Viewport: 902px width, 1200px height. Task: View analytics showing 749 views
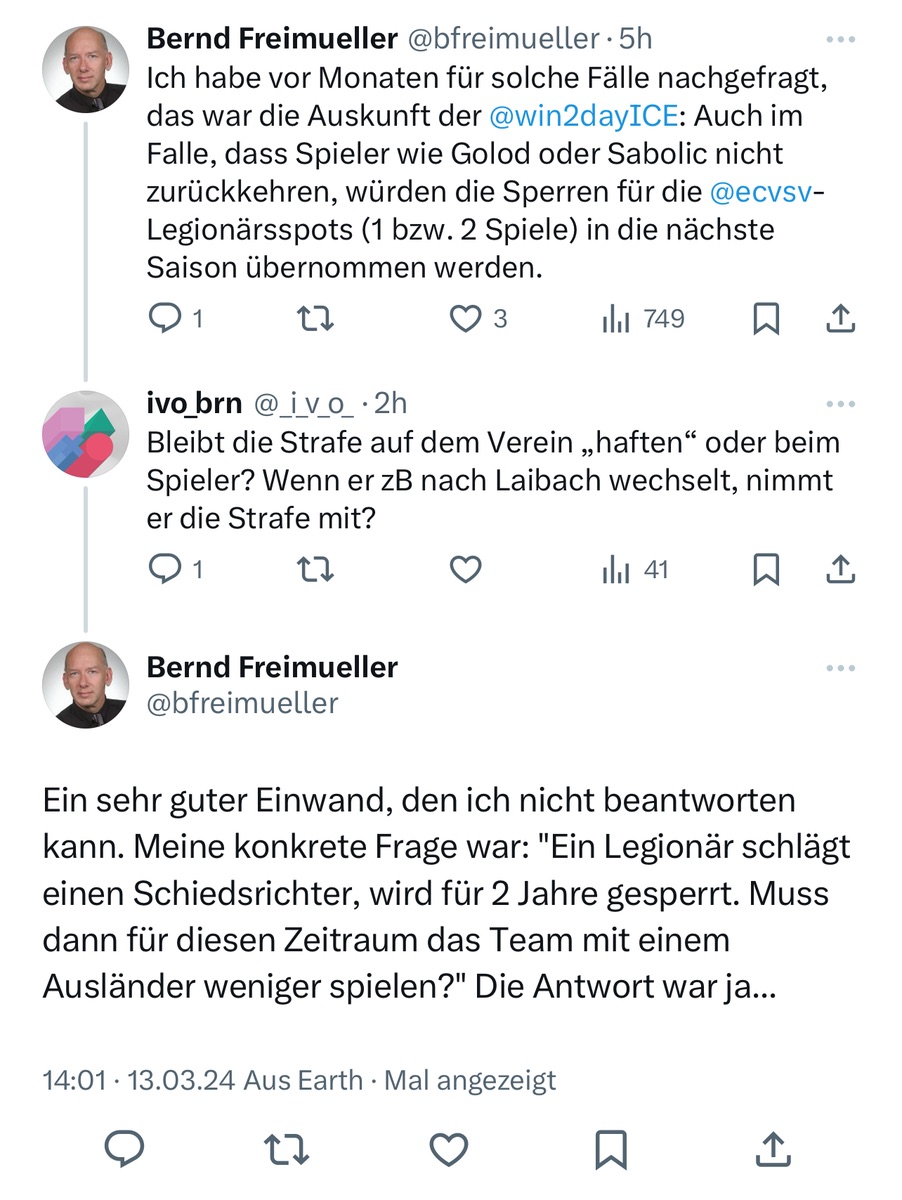(x=643, y=319)
